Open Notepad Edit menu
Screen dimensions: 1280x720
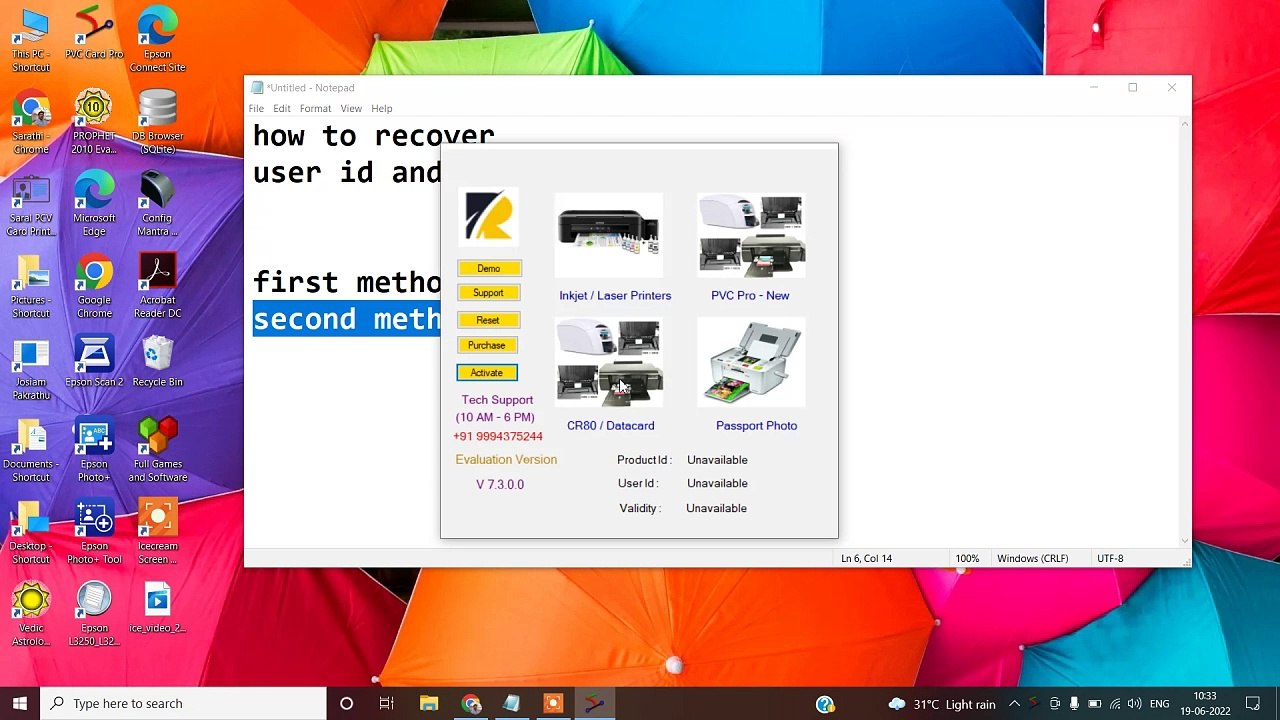tap(282, 108)
